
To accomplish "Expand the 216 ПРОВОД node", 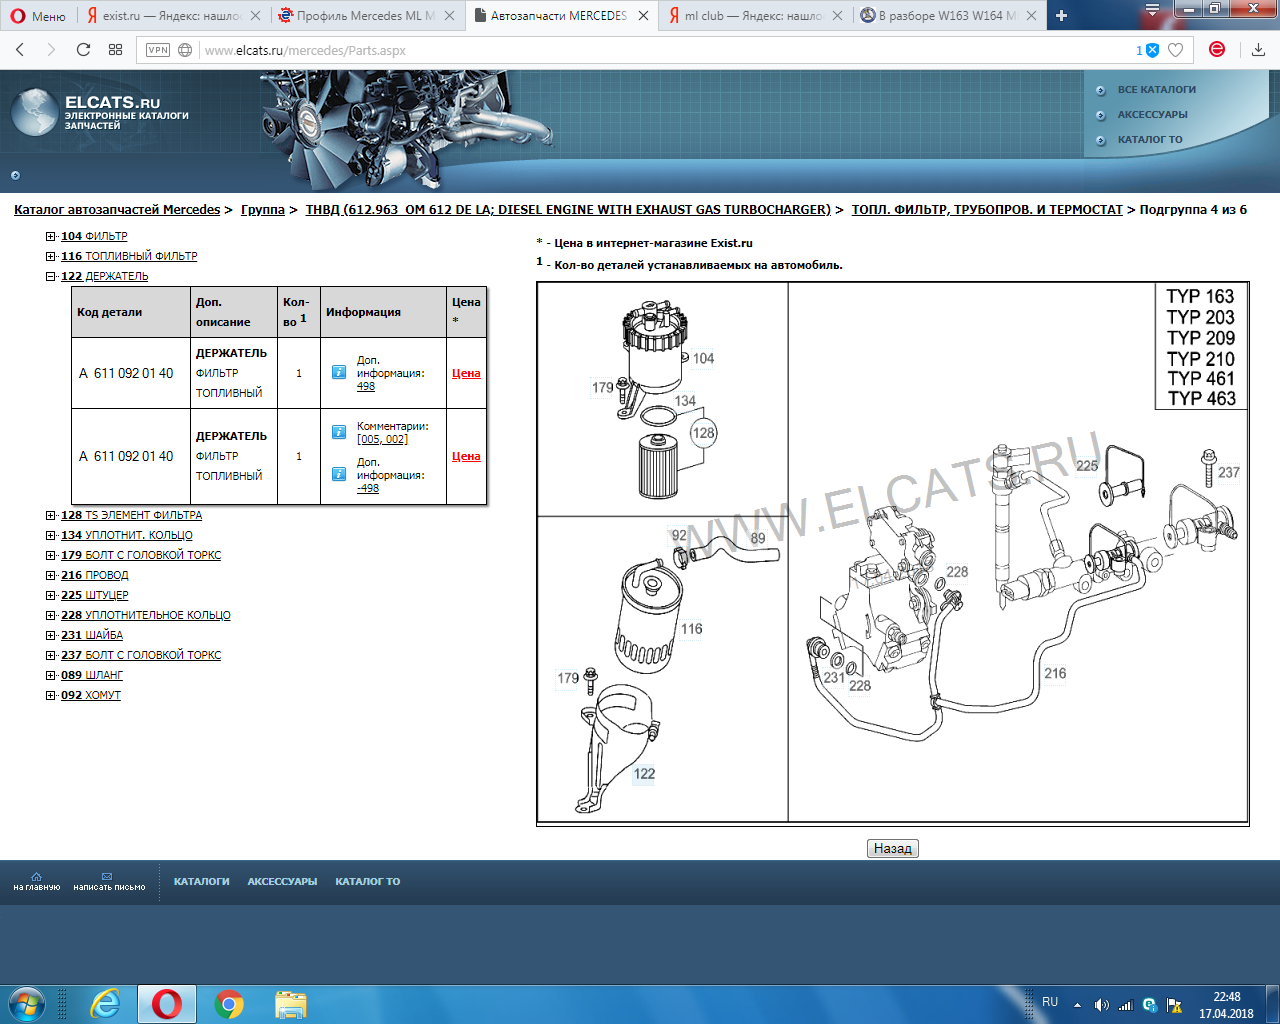I will pyautogui.click(x=50, y=575).
